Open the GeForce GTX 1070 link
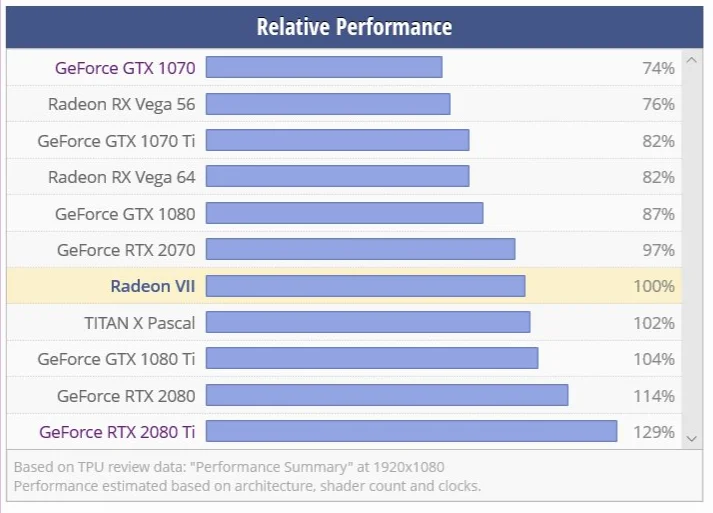This screenshot has height=513, width=713. (x=125, y=68)
